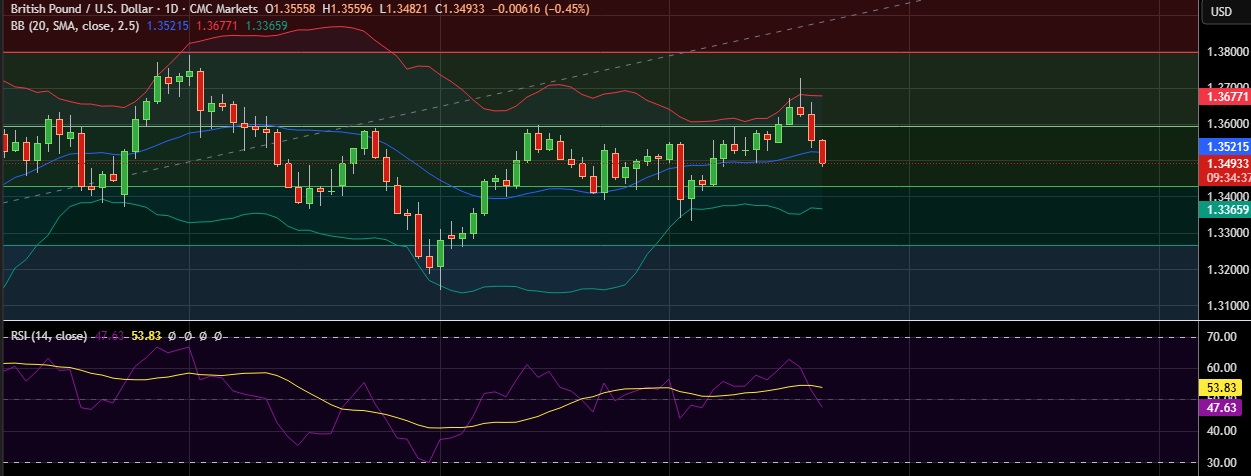Click the 1.32000 price axis label
1251x476 pixels.
click(x=1227, y=270)
